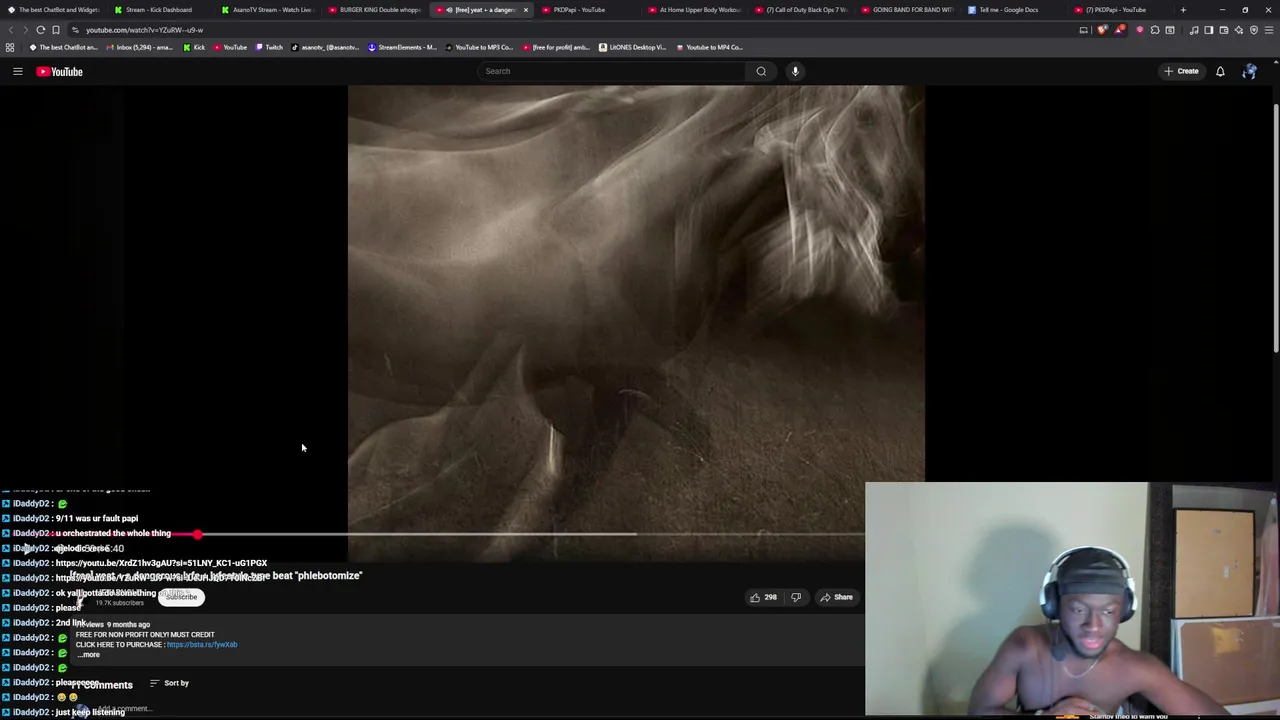Open The best ChatBot bookmark

point(64,47)
